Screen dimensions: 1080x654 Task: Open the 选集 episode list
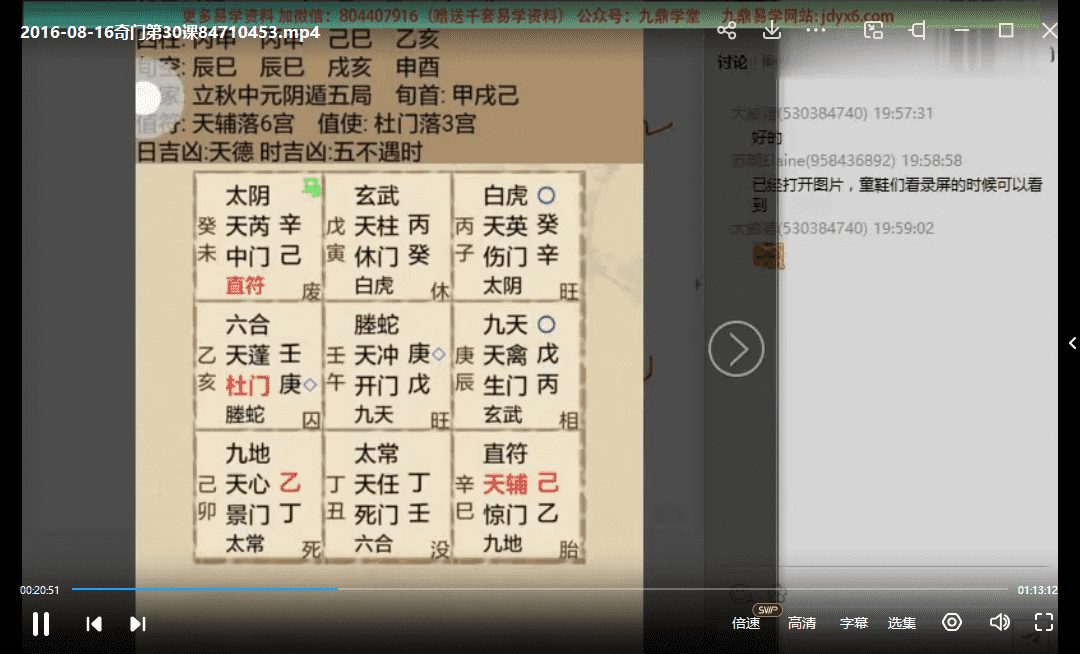901,623
